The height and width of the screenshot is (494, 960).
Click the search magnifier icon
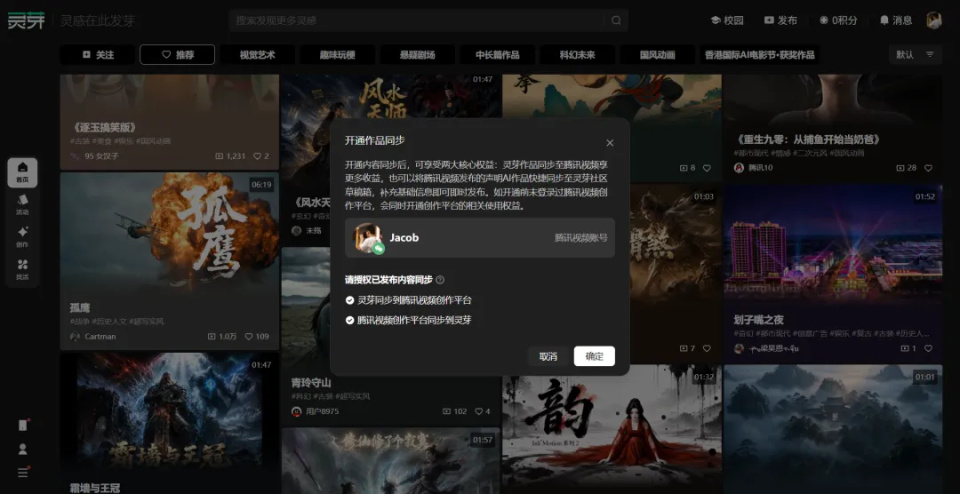coord(616,21)
